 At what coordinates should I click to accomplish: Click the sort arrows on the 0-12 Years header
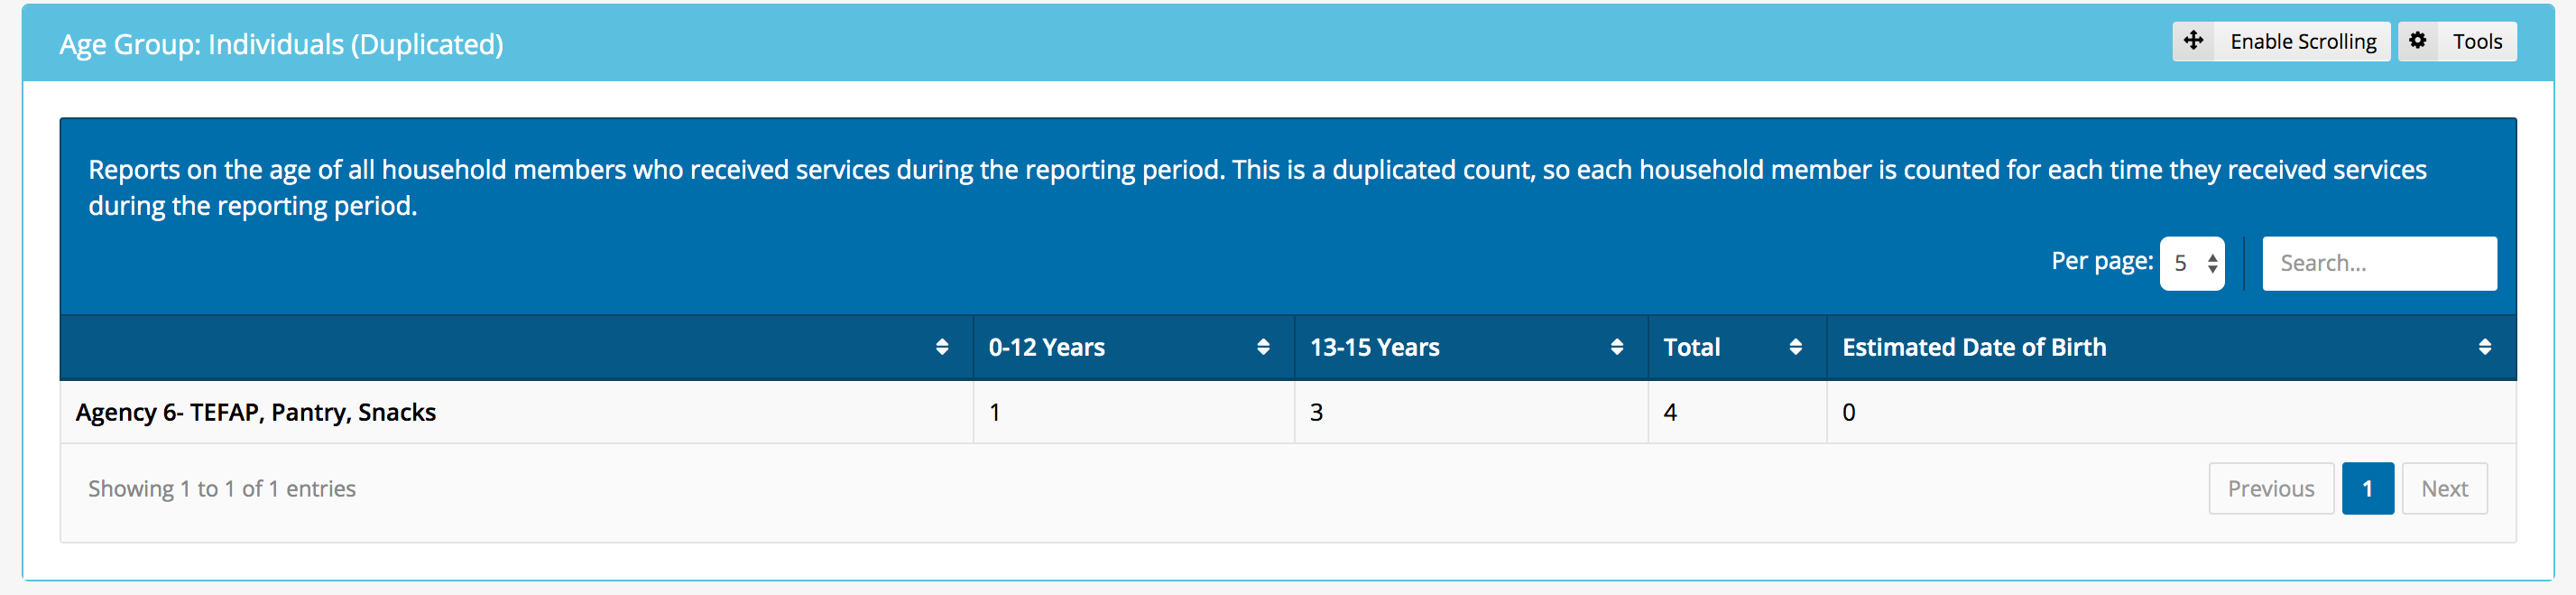(1261, 347)
